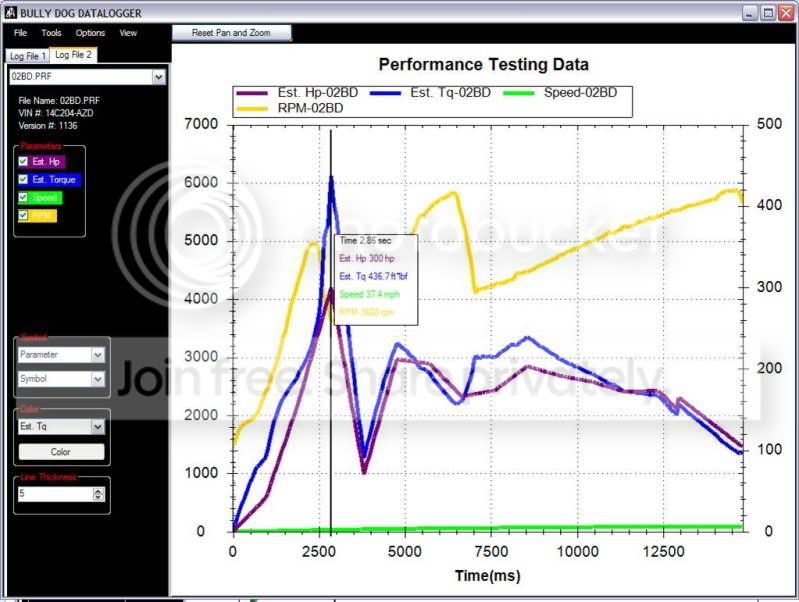Viewport: 799px width, 602px height.
Task: Decrease line thickness with the down arrow
Action: pyautogui.click(x=98, y=497)
